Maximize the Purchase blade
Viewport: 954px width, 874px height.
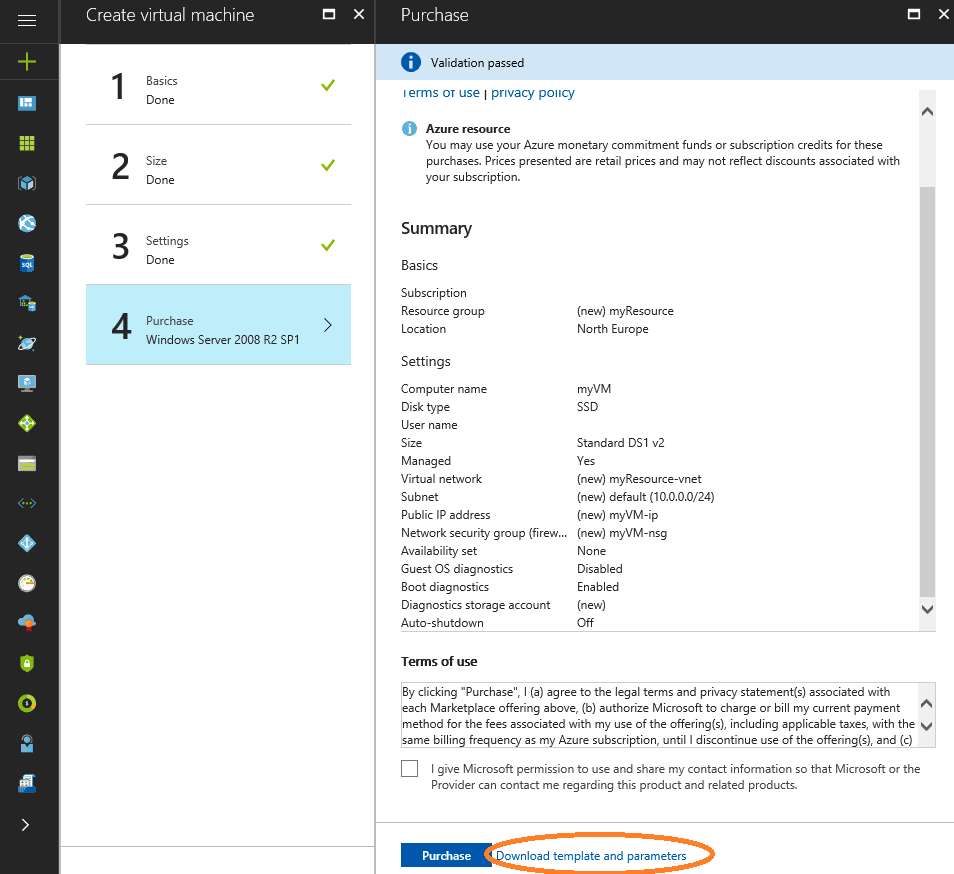click(x=913, y=14)
